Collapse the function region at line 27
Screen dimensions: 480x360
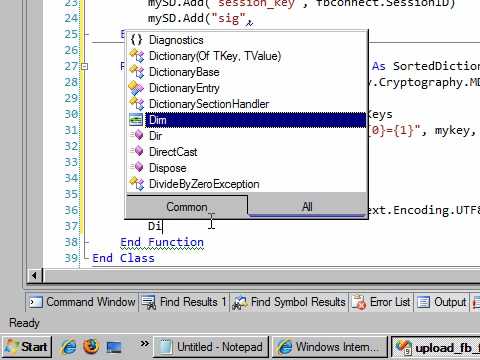84,66
